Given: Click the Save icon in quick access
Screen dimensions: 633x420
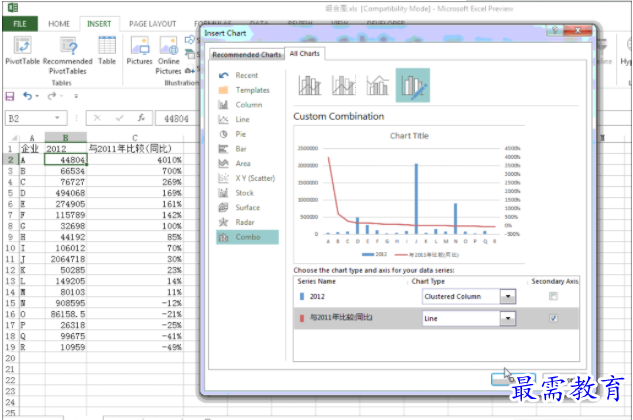Looking at the screenshot, I should click(10, 96).
